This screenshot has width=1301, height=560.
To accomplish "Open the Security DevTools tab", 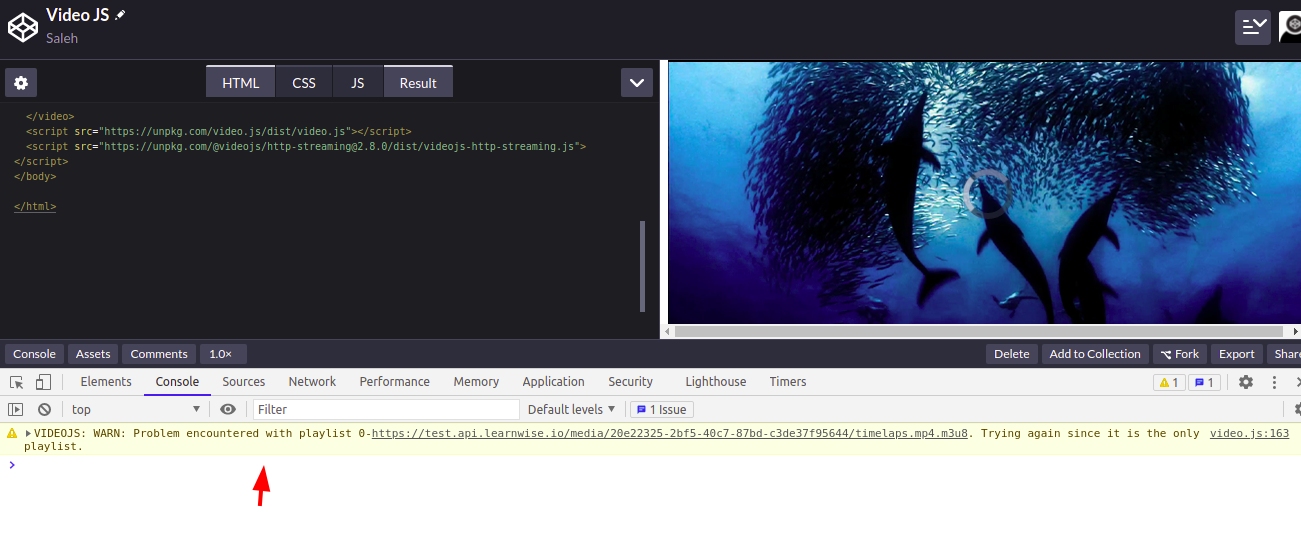I will click(x=630, y=382).
